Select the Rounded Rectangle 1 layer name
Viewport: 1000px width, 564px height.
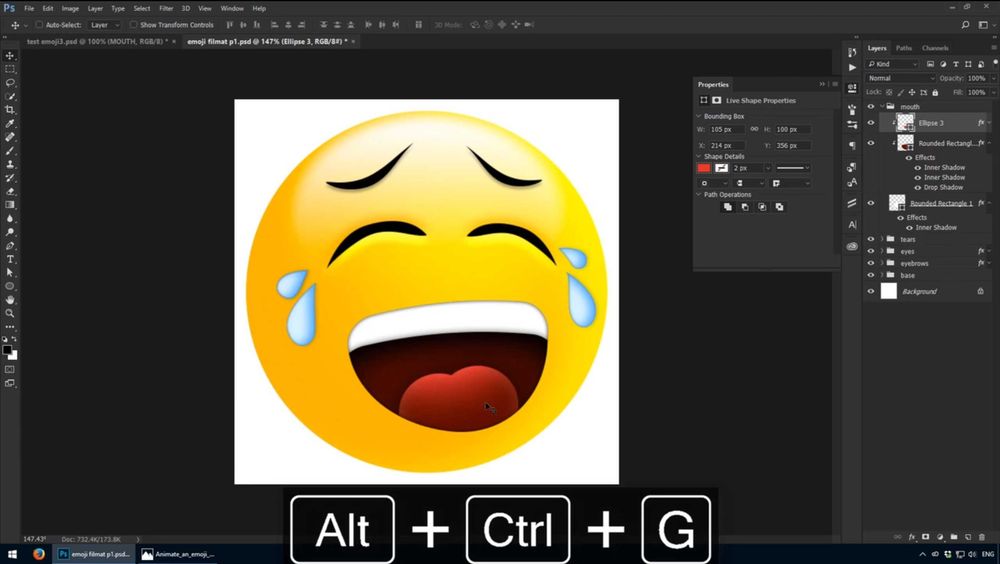click(x=941, y=203)
